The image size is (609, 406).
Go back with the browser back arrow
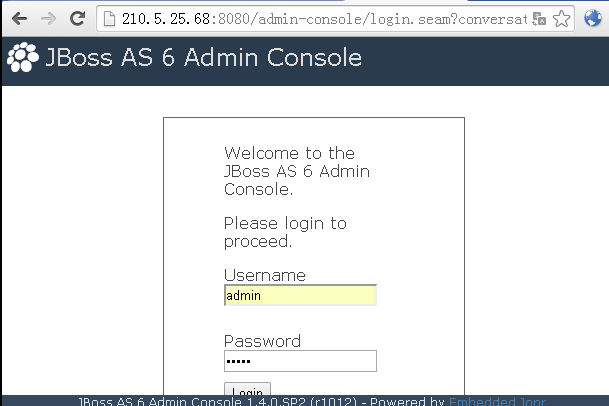19,18
